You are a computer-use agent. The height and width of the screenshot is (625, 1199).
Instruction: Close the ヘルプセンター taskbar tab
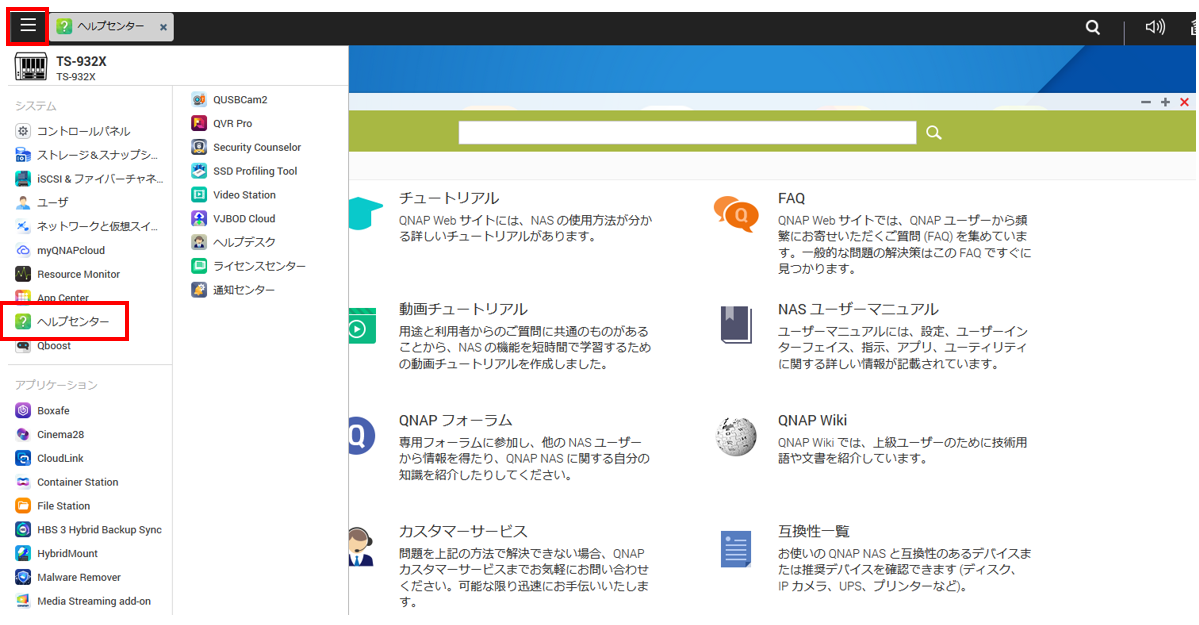(x=163, y=28)
